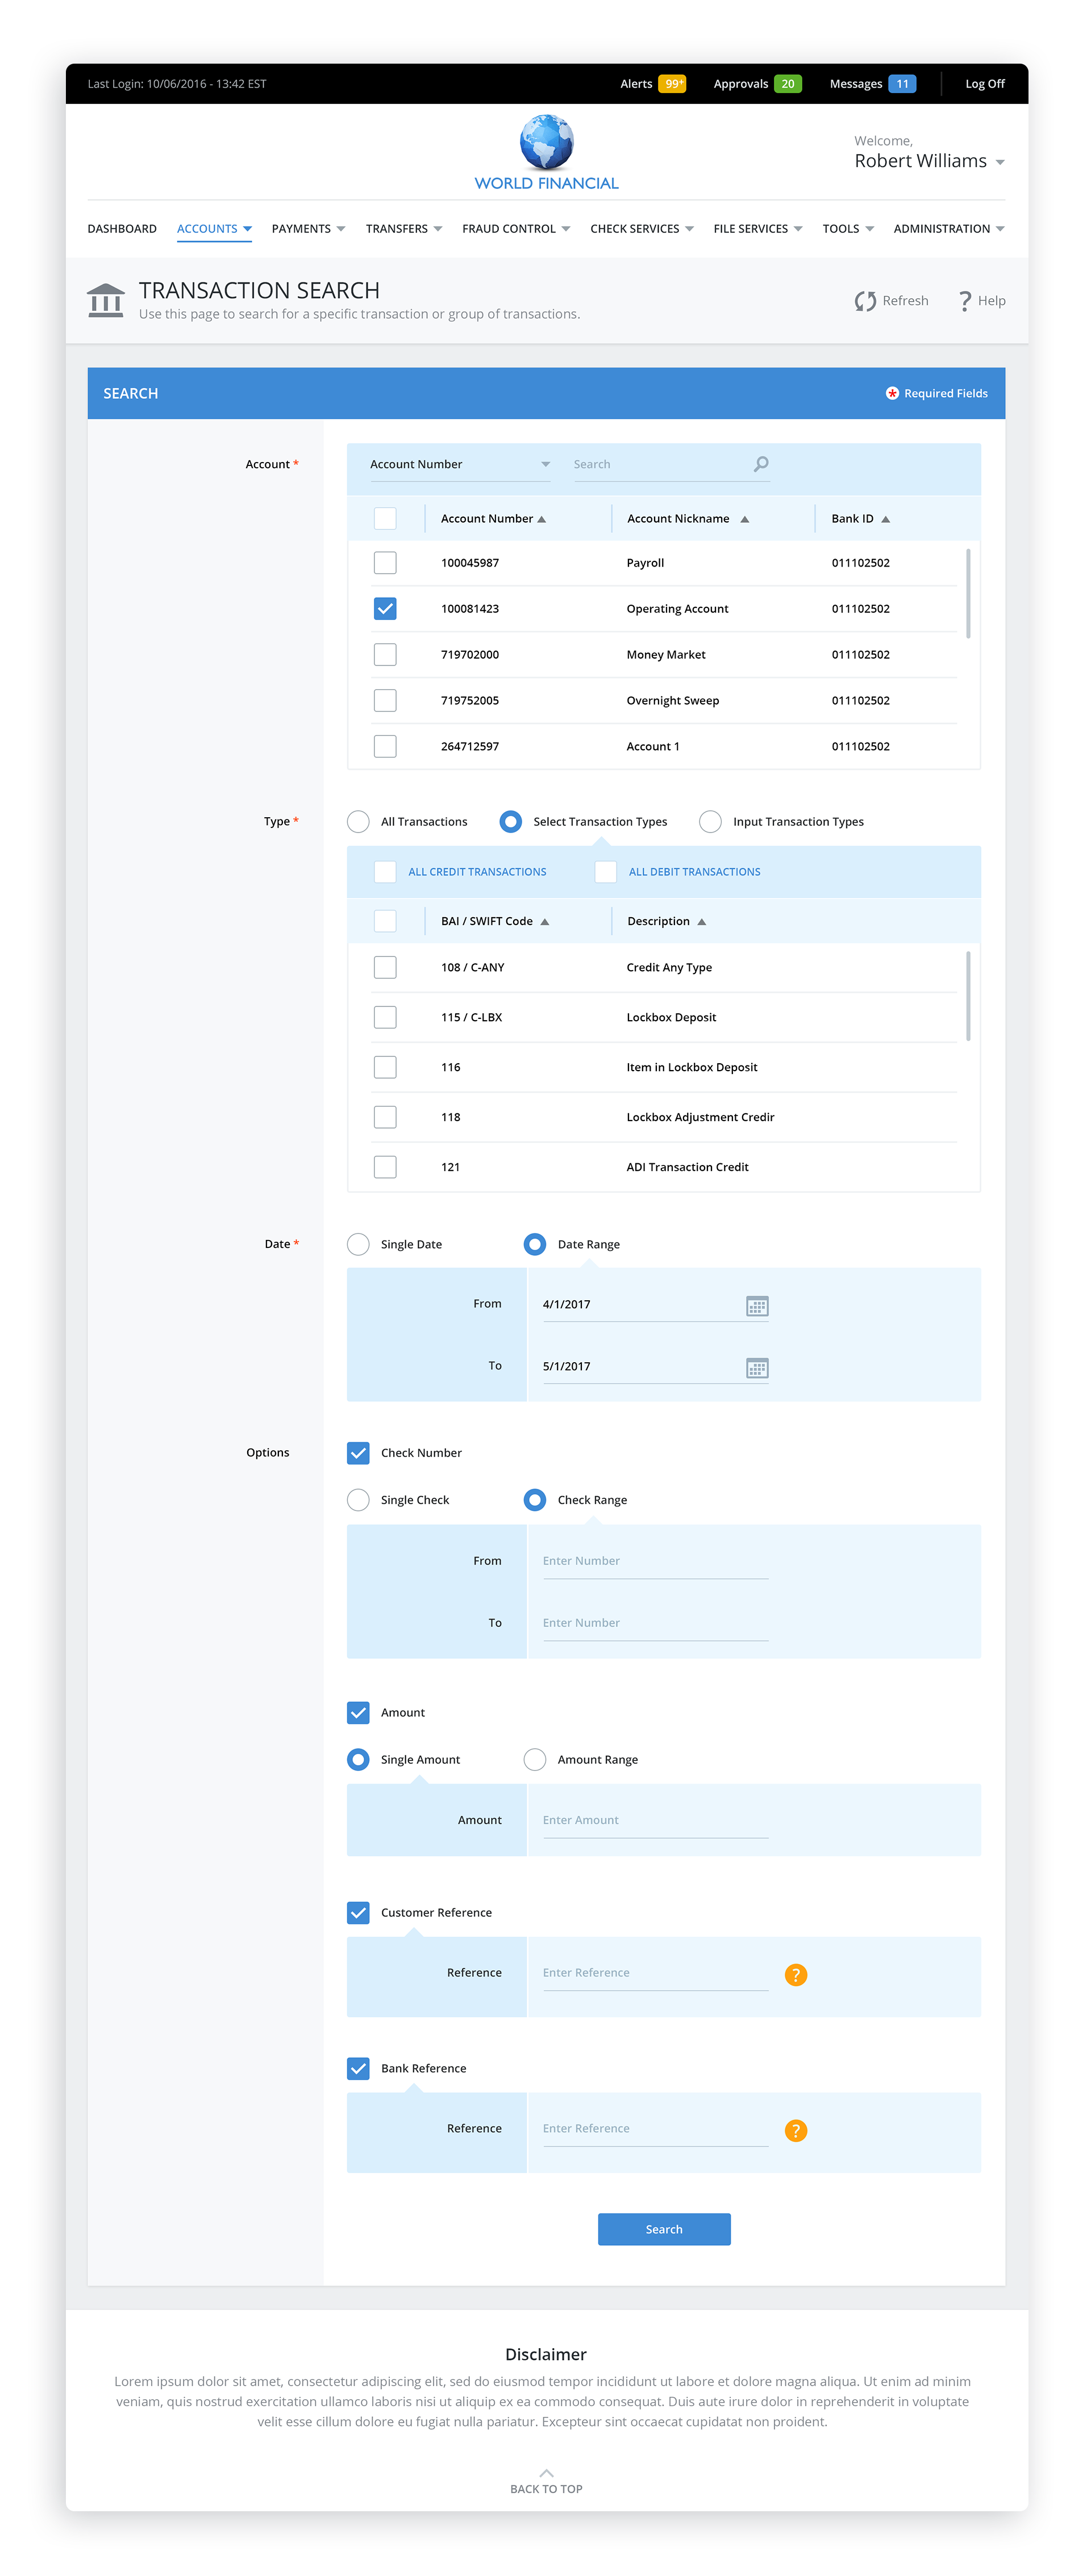The height and width of the screenshot is (2576, 1091).
Task: Click the account search magnifier icon
Action: (x=761, y=464)
